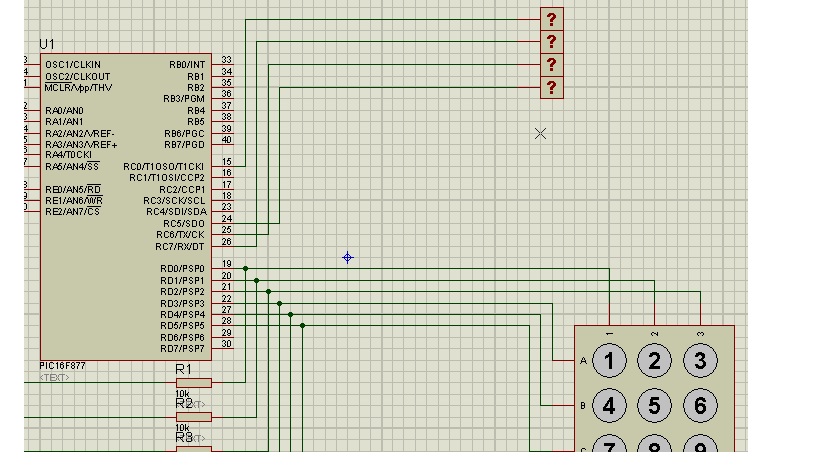Click keypad button 1
This screenshot has width=819, height=466.
tap(609, 360)
